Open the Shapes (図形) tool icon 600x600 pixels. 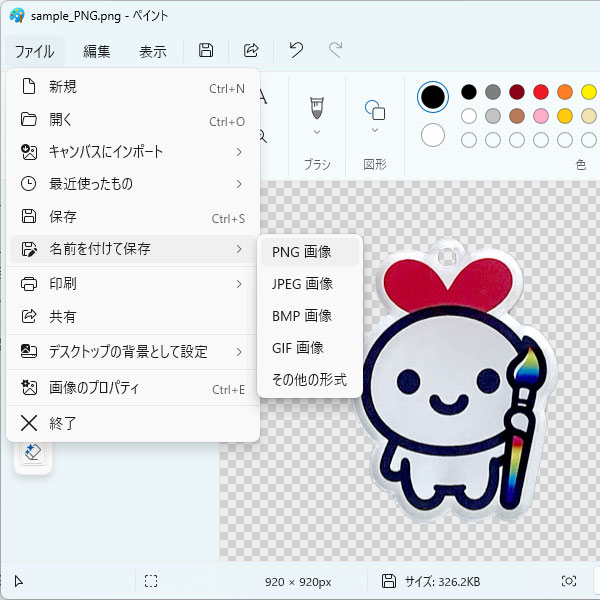375,110
